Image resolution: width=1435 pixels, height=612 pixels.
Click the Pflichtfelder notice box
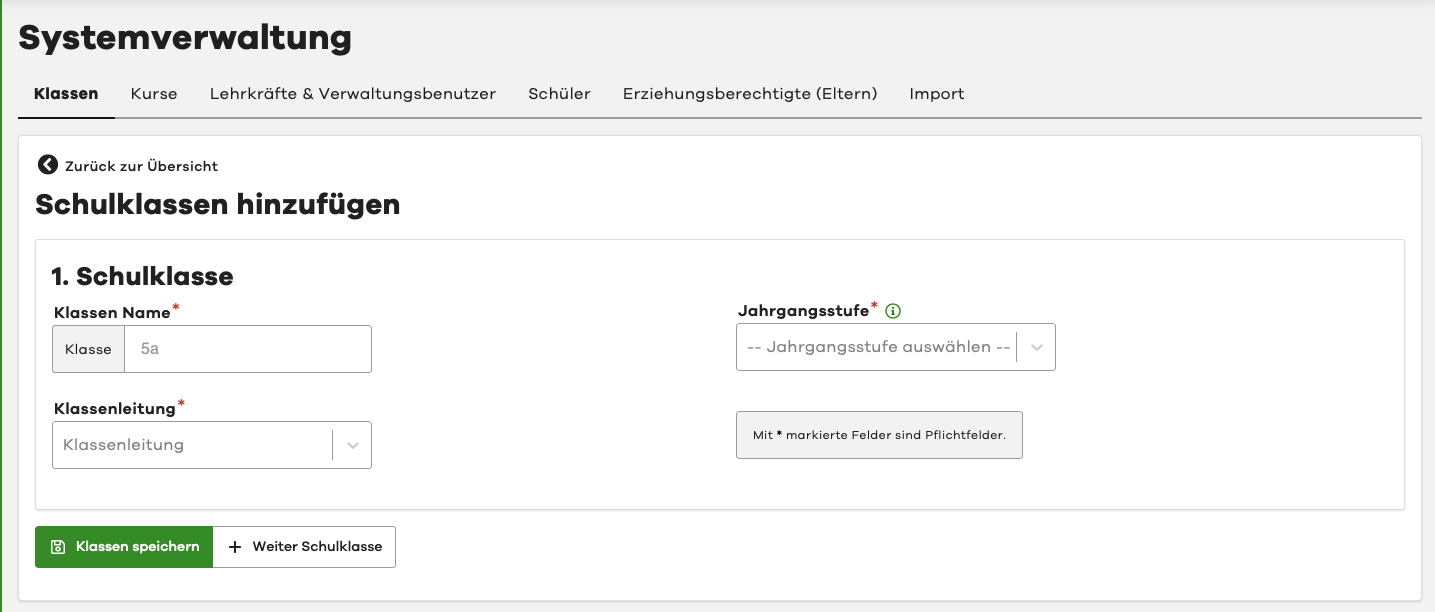[x=879, y=435]
